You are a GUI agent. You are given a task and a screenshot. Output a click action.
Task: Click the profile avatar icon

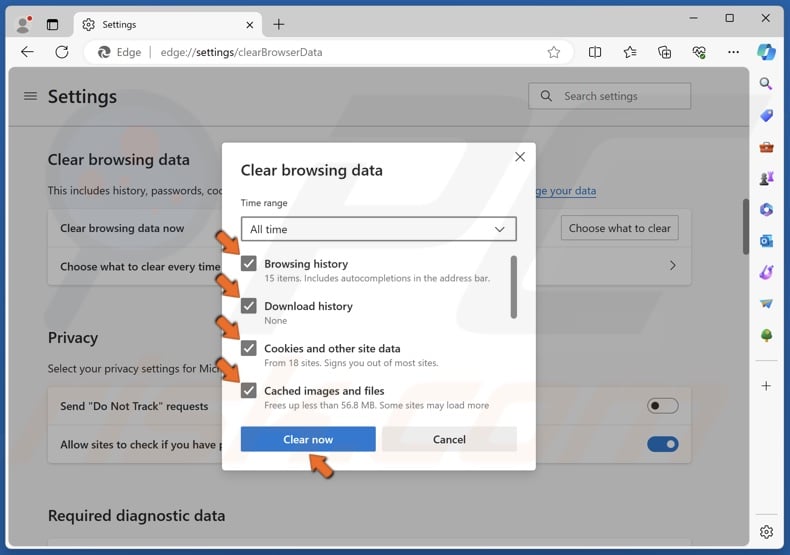click(x=23, y=24)
